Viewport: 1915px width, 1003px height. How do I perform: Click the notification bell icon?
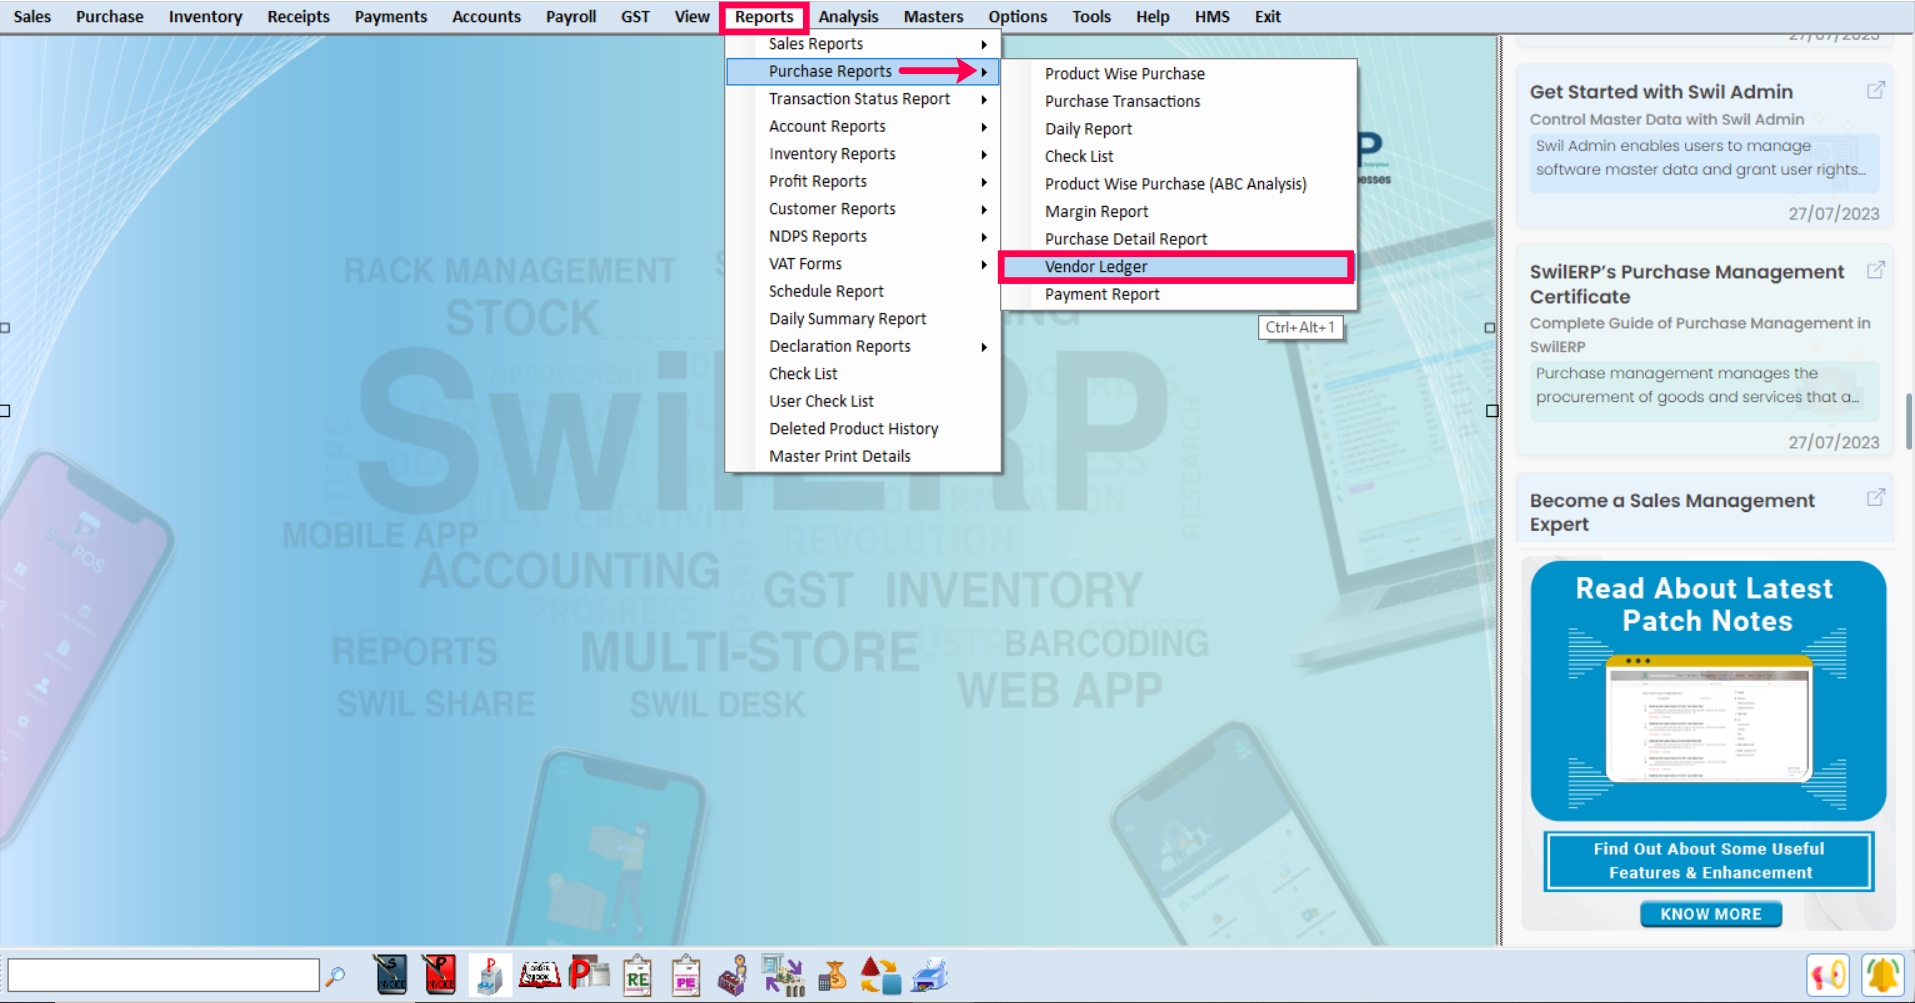tap(1882, 975)
